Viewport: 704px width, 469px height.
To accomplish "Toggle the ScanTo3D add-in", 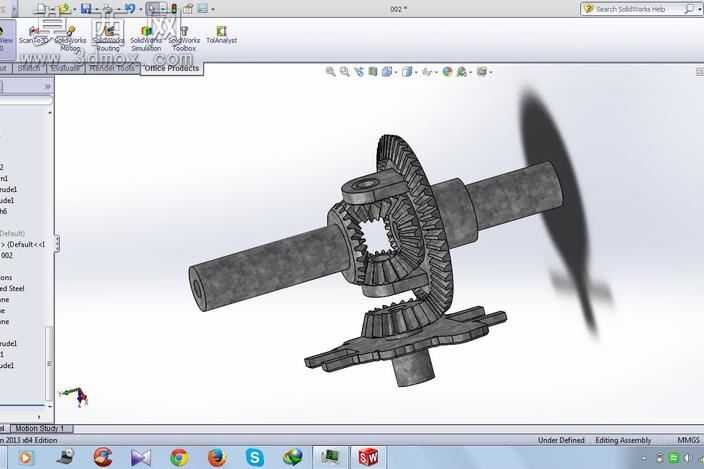I will pos(33,35).
